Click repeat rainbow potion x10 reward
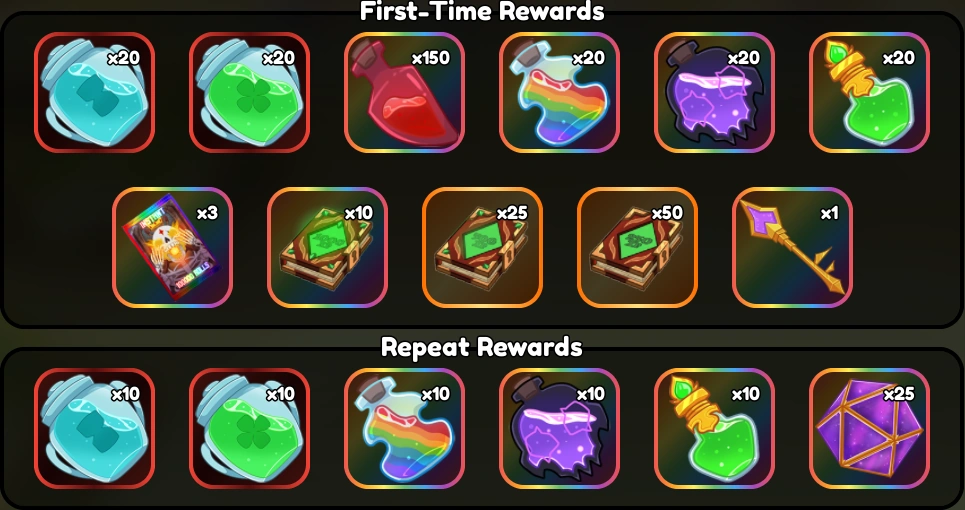 pyautogui.click(x=404, y=428)
